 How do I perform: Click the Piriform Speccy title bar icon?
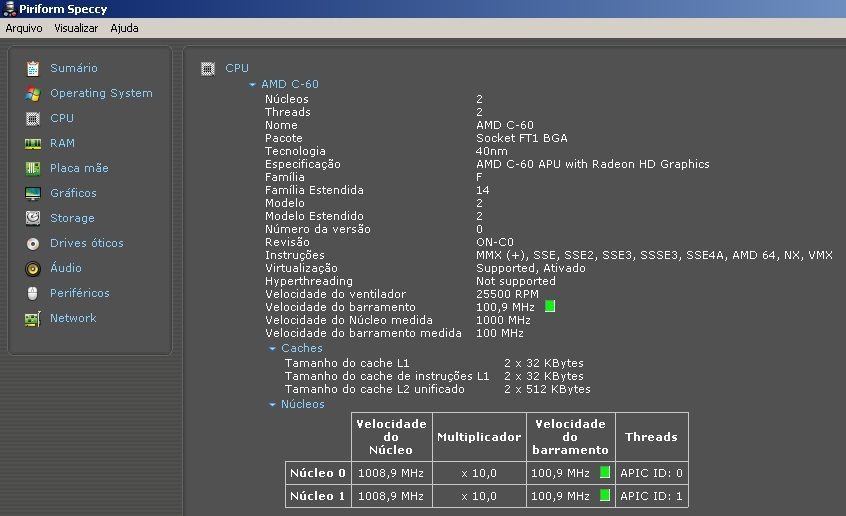pyautogui.click(x=9, y=9)
